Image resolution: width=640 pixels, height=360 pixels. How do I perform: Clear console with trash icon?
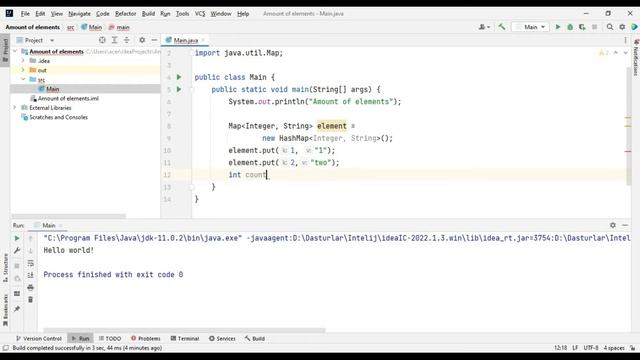[x=31, y=300]
